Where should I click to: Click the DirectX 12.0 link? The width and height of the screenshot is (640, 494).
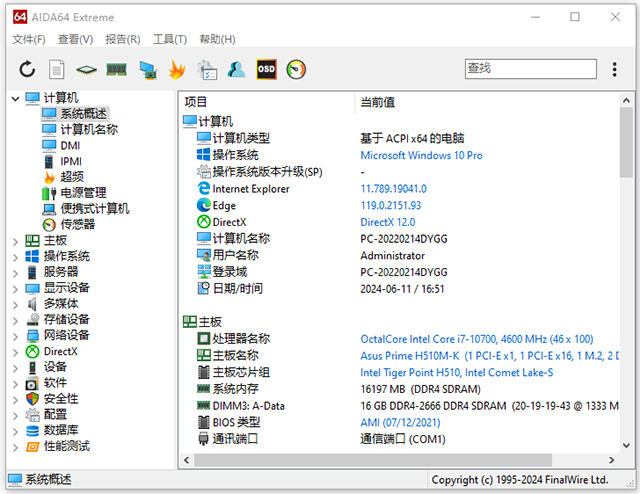[388, 222]
